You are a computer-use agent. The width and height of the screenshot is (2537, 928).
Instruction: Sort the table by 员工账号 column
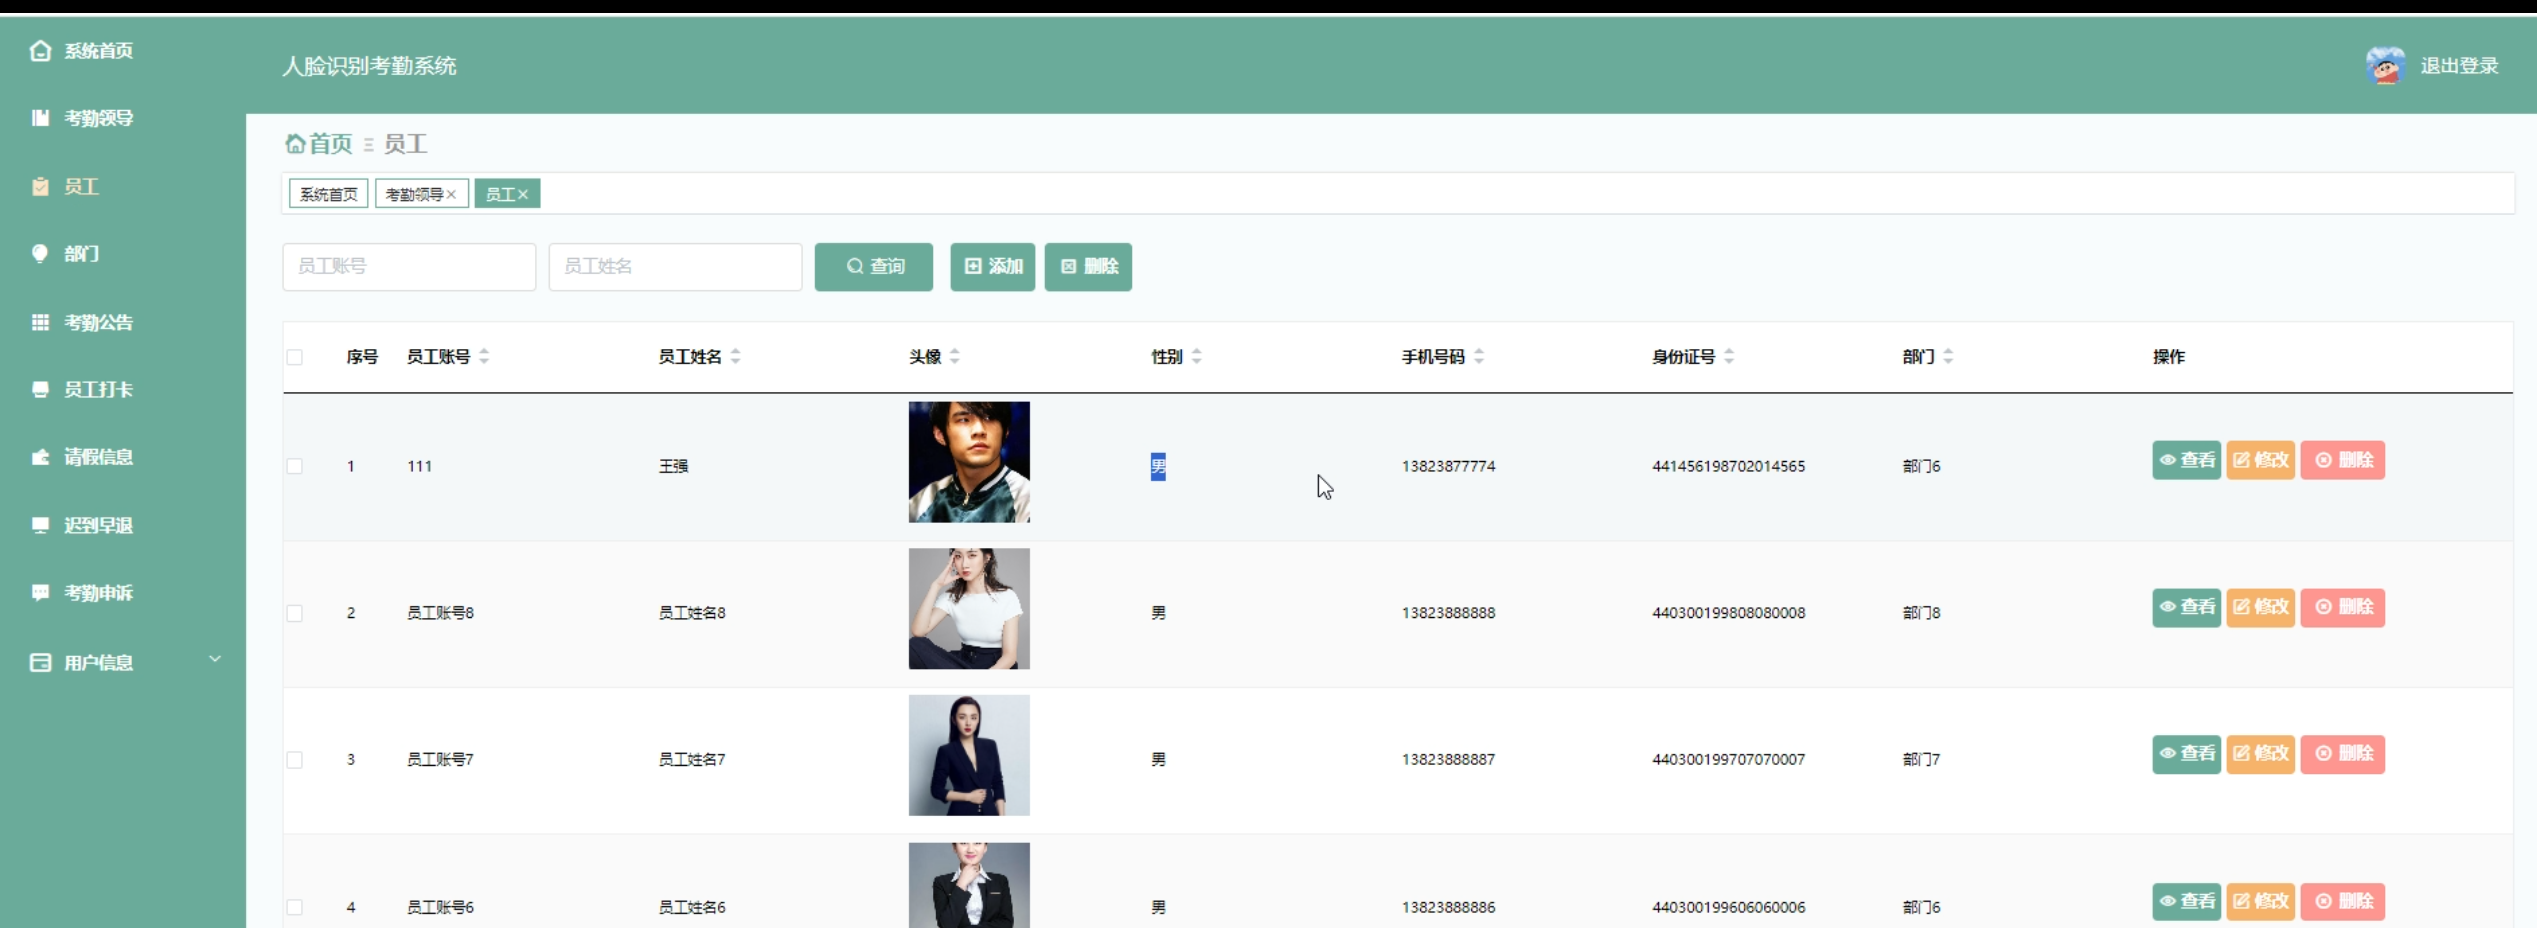tap(484, 356)
